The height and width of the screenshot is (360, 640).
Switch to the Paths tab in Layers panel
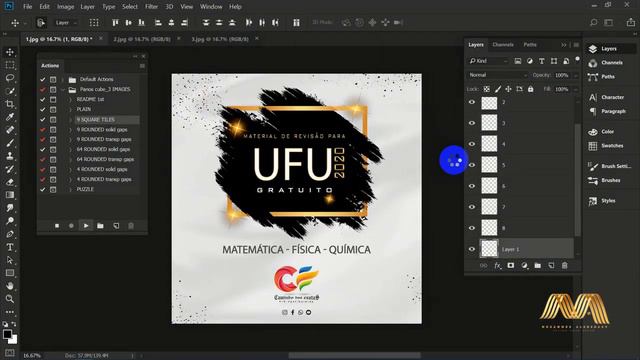530,44
